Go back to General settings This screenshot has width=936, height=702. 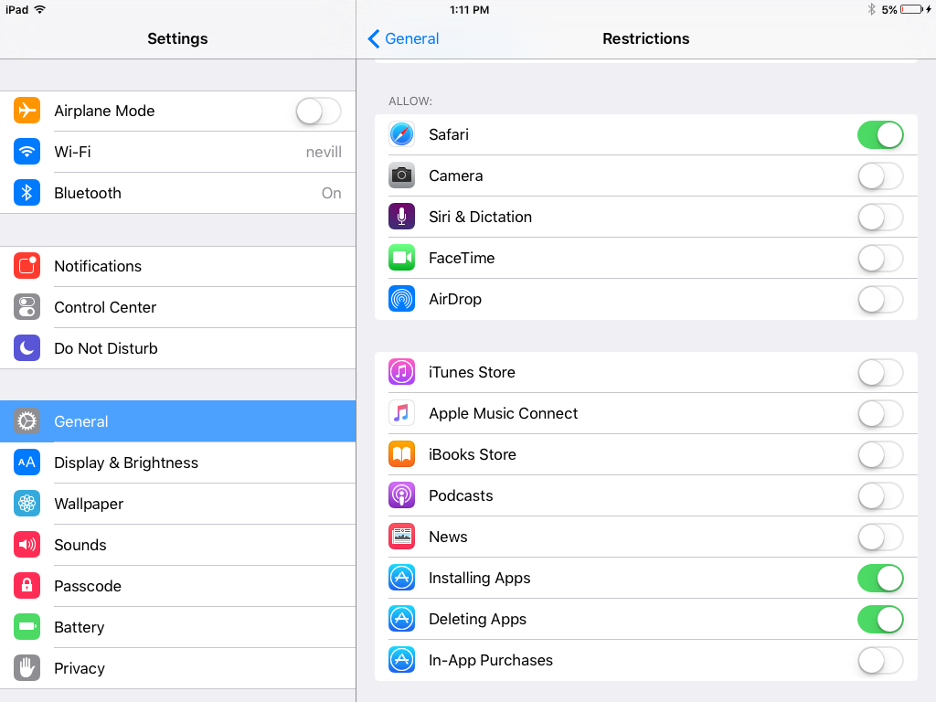tap(404, 39)
